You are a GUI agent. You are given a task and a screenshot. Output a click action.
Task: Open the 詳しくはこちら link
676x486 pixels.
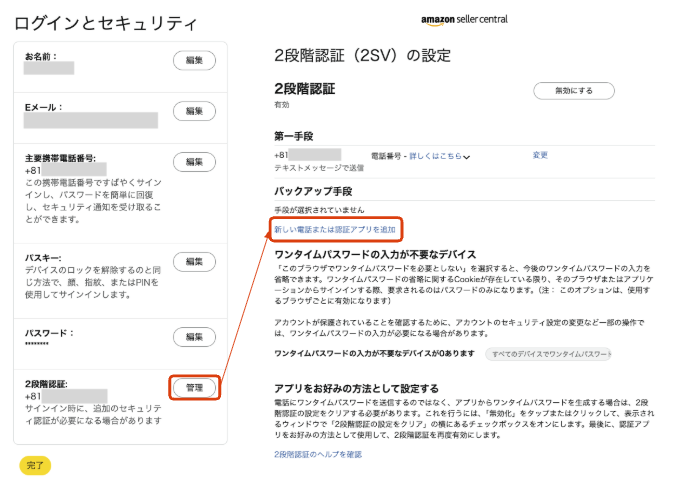click(435, 156)
